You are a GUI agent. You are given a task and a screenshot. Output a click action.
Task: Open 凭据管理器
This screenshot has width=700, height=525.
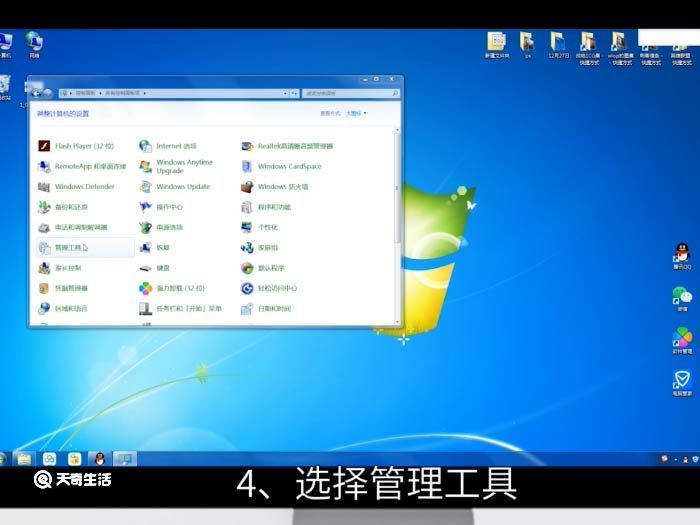coord(63,288)
